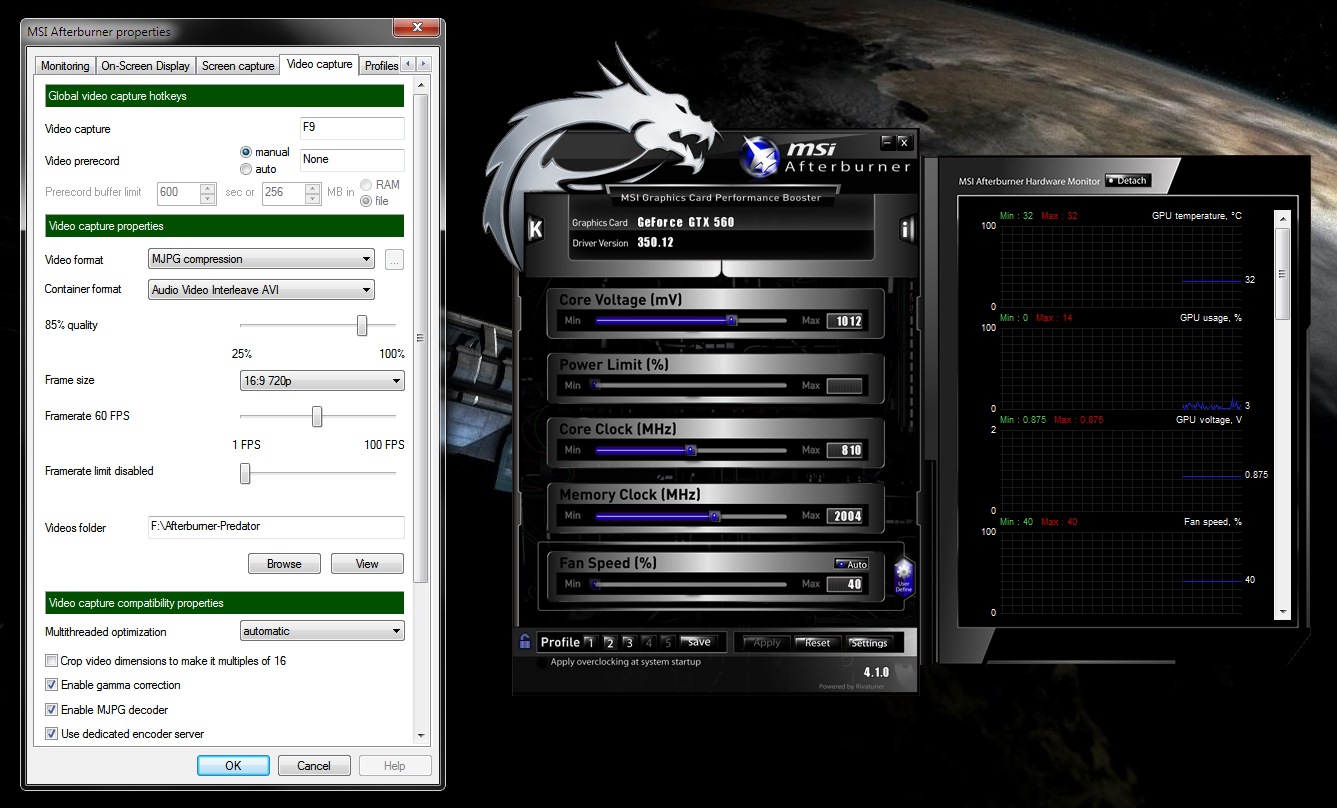Enable Apply overclocking at system startup
1337x808 pixels.
pyautogui.click(x=543, y=662)
